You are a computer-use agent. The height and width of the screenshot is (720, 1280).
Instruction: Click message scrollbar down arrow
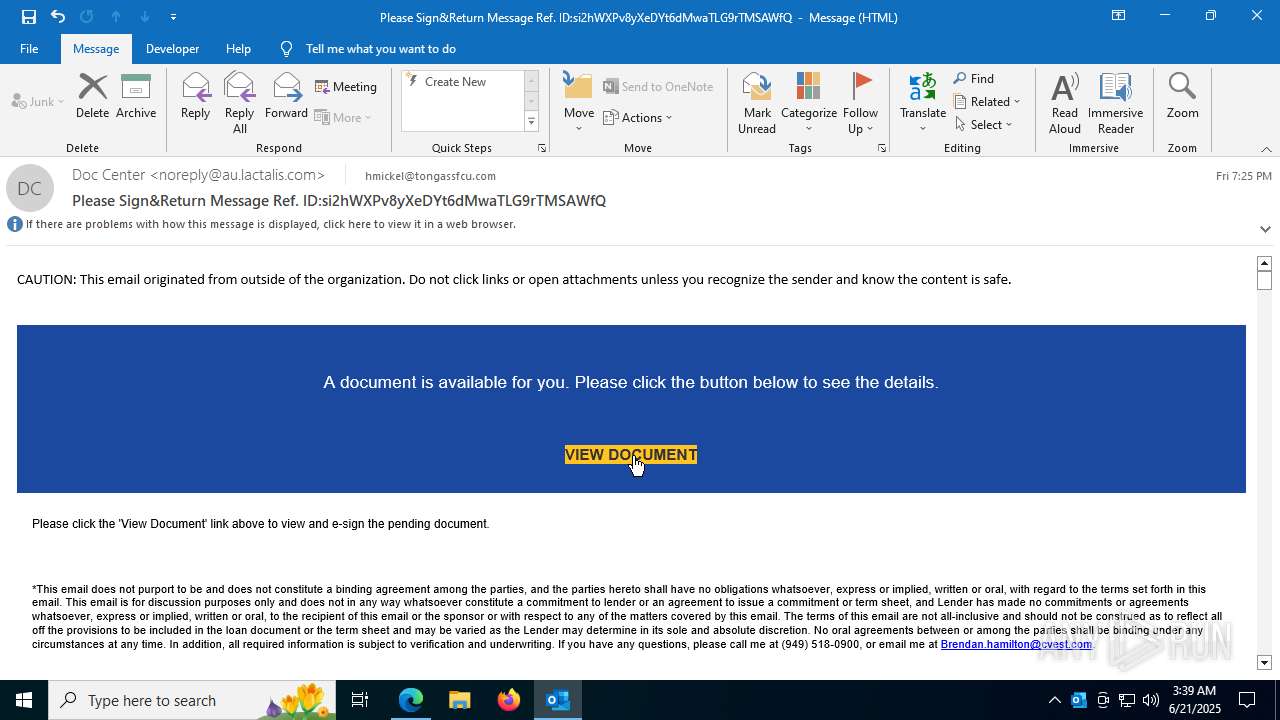coord(1264,662)
